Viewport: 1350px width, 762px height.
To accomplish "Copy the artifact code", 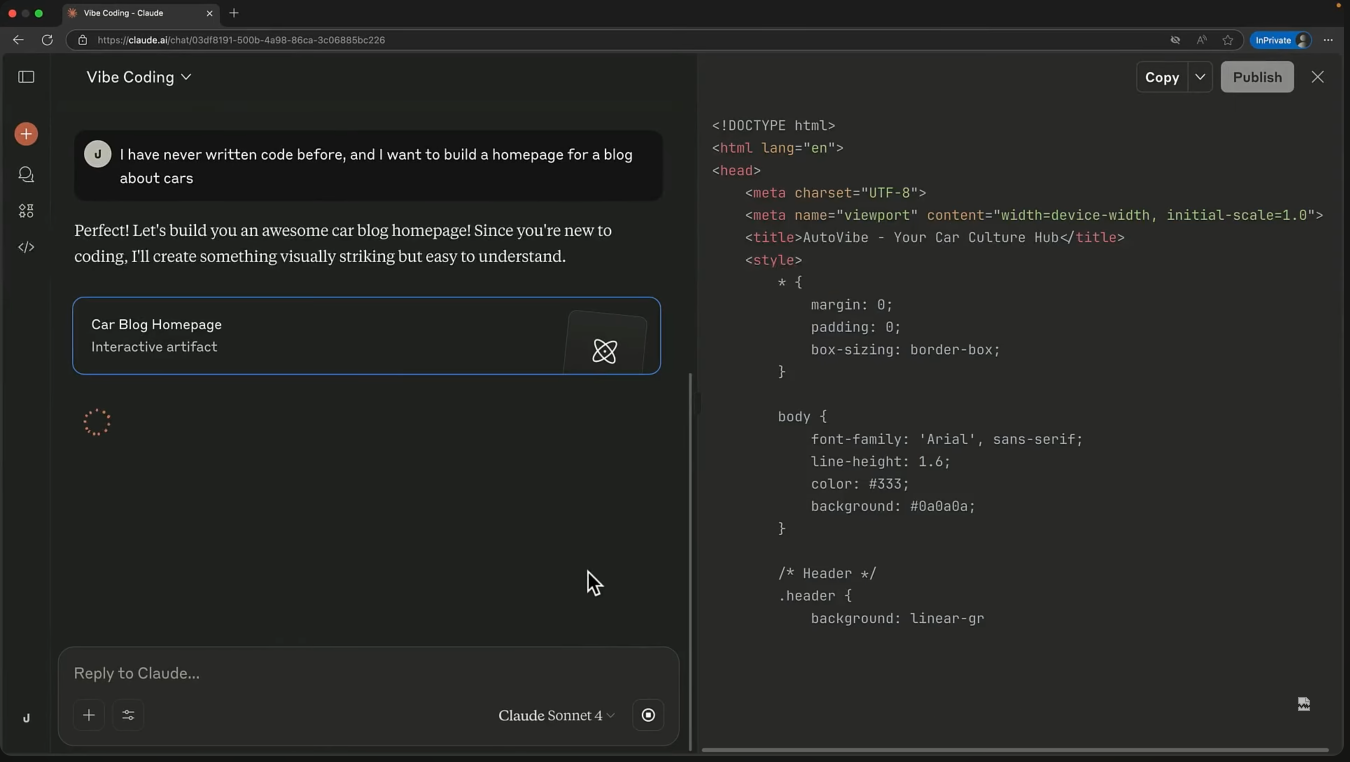I will coord(1162,77).
